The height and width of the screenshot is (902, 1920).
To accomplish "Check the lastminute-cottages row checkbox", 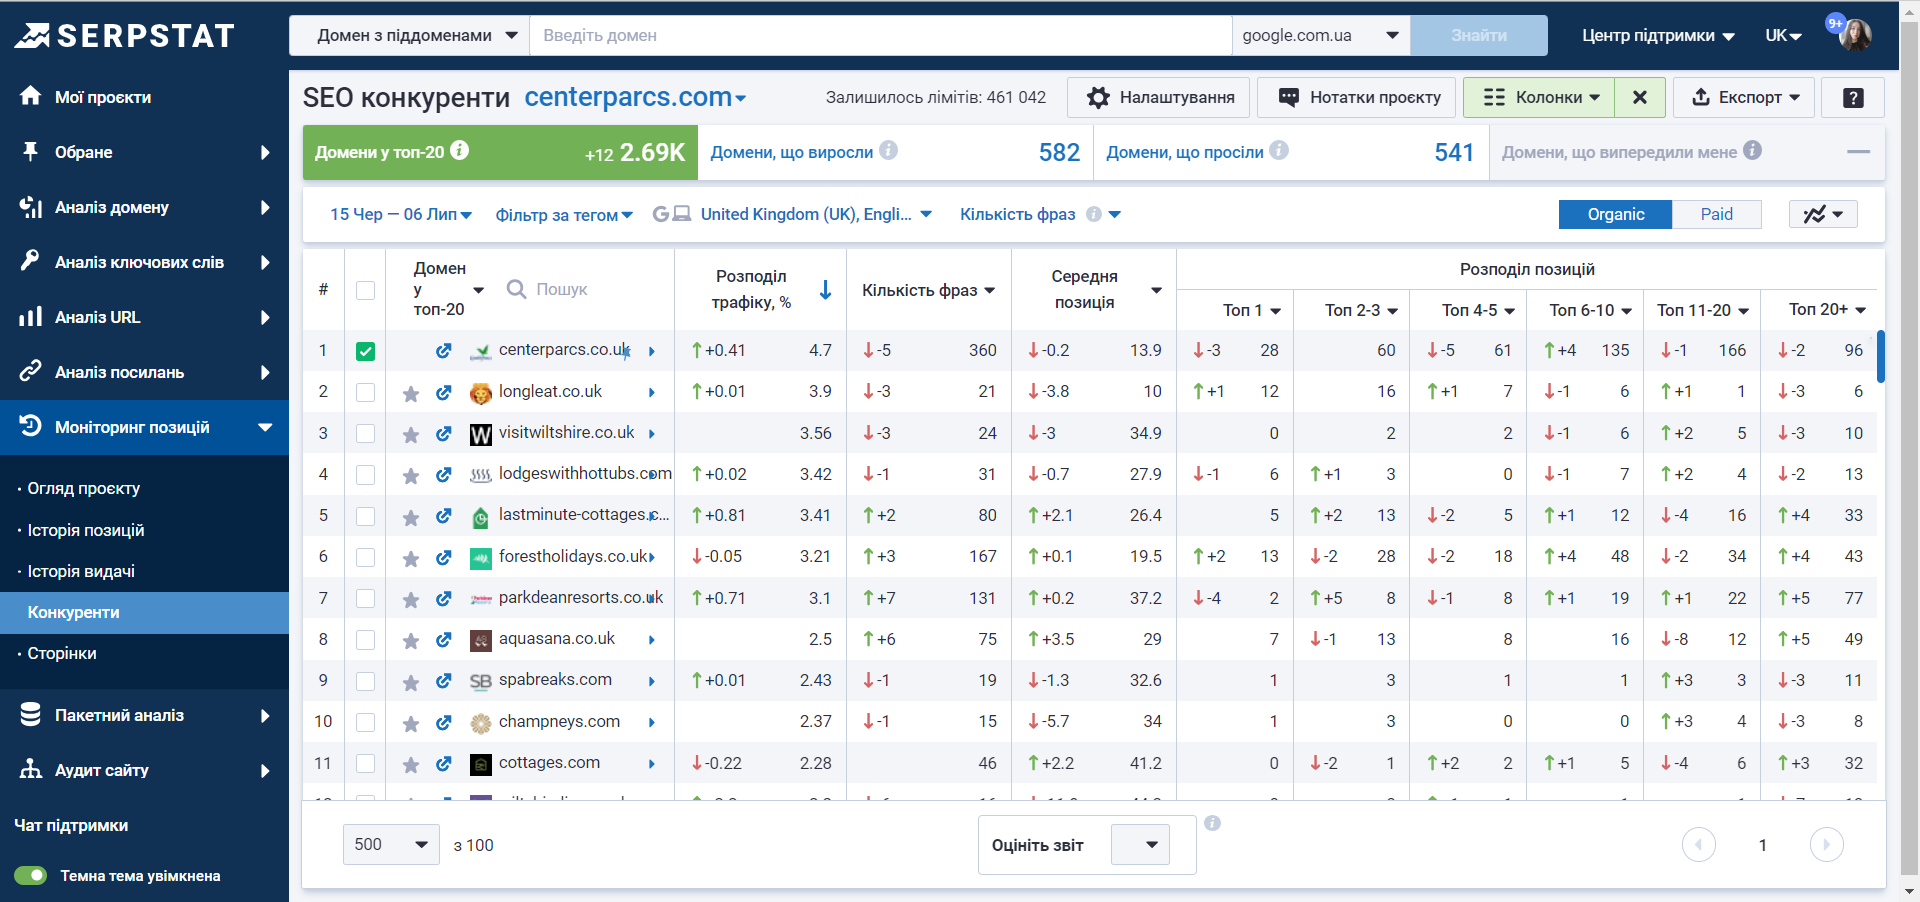I will click(x=365, y=516).
